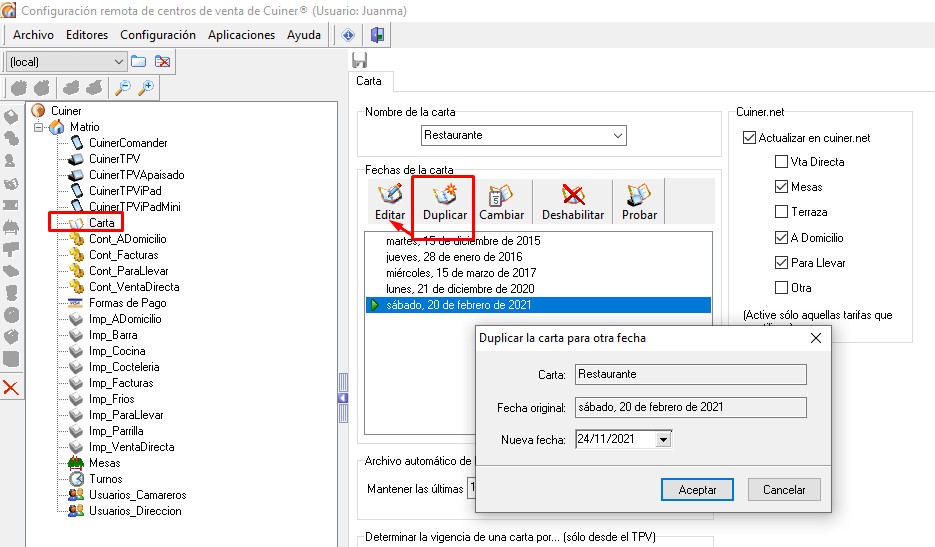Click the grey floppy disk save icon
The width and height of the screenshot is (935, 547).
point(360,60)
